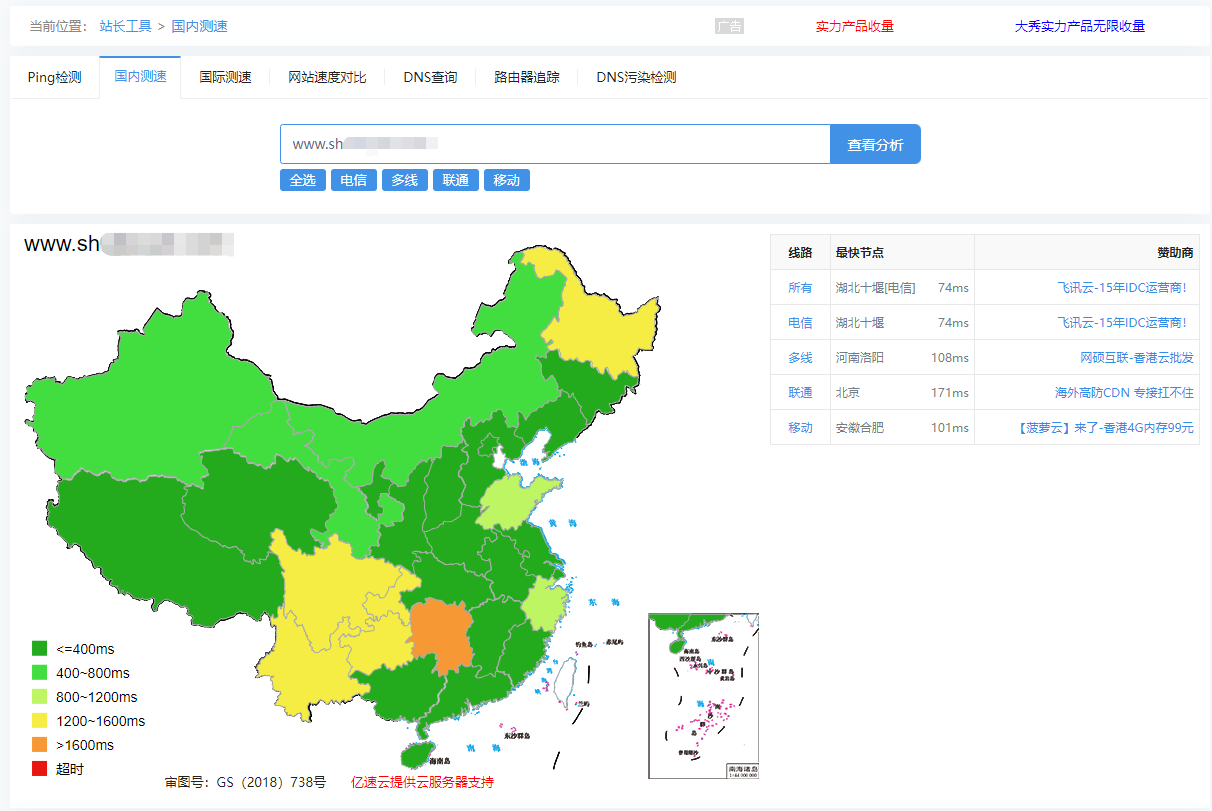Toggle the 移动 line filter

click(507, 180)
